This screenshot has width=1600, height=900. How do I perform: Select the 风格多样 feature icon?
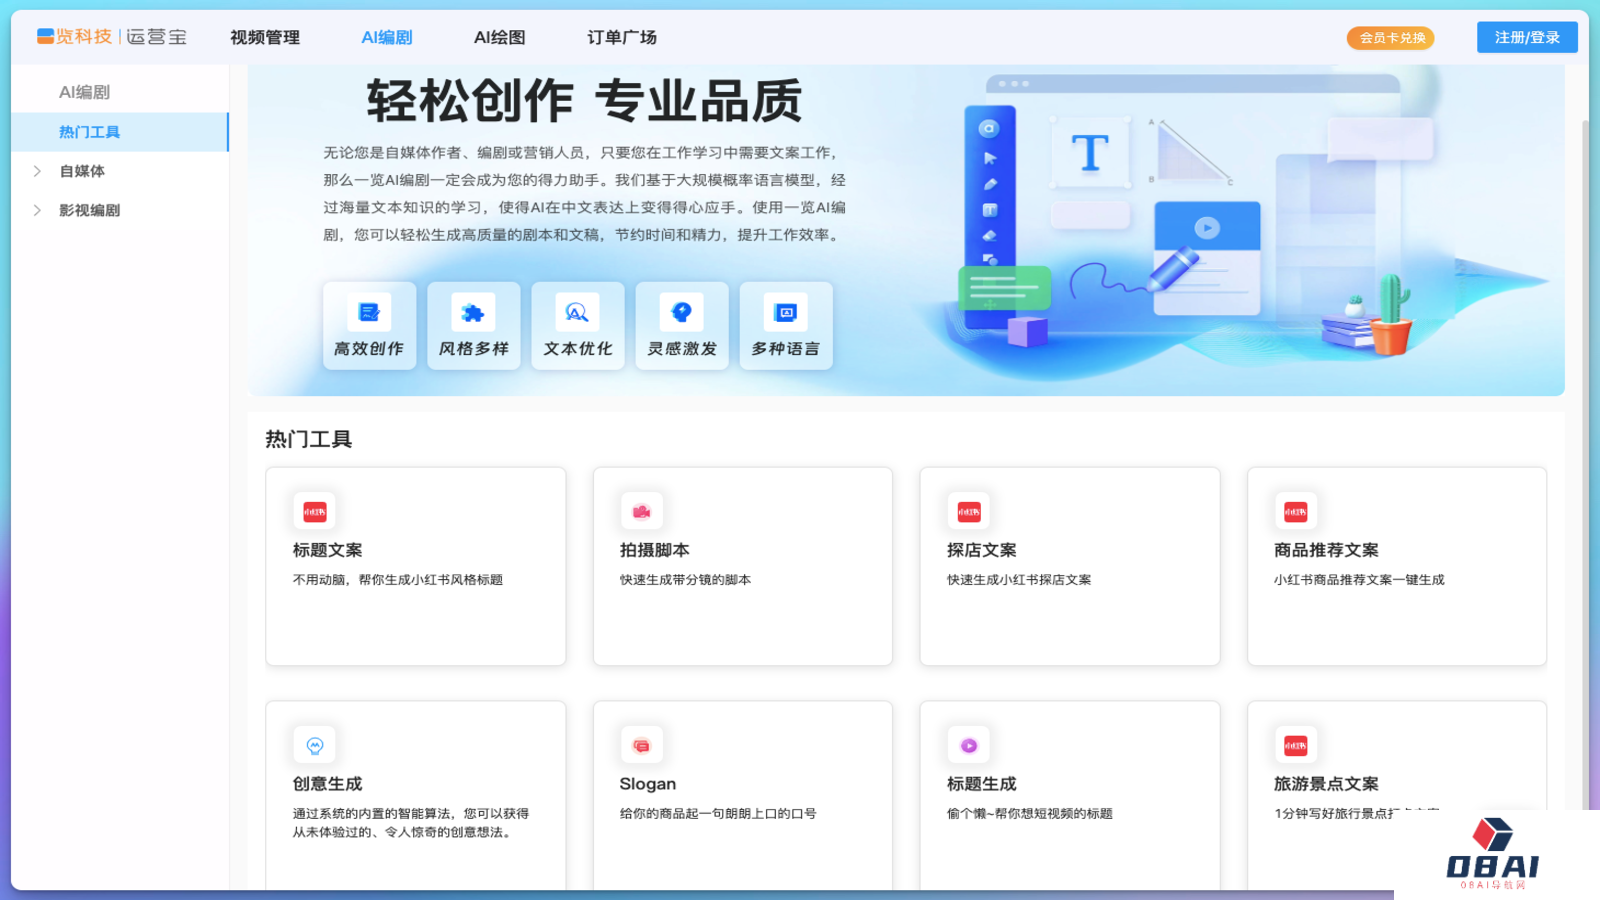472,311
